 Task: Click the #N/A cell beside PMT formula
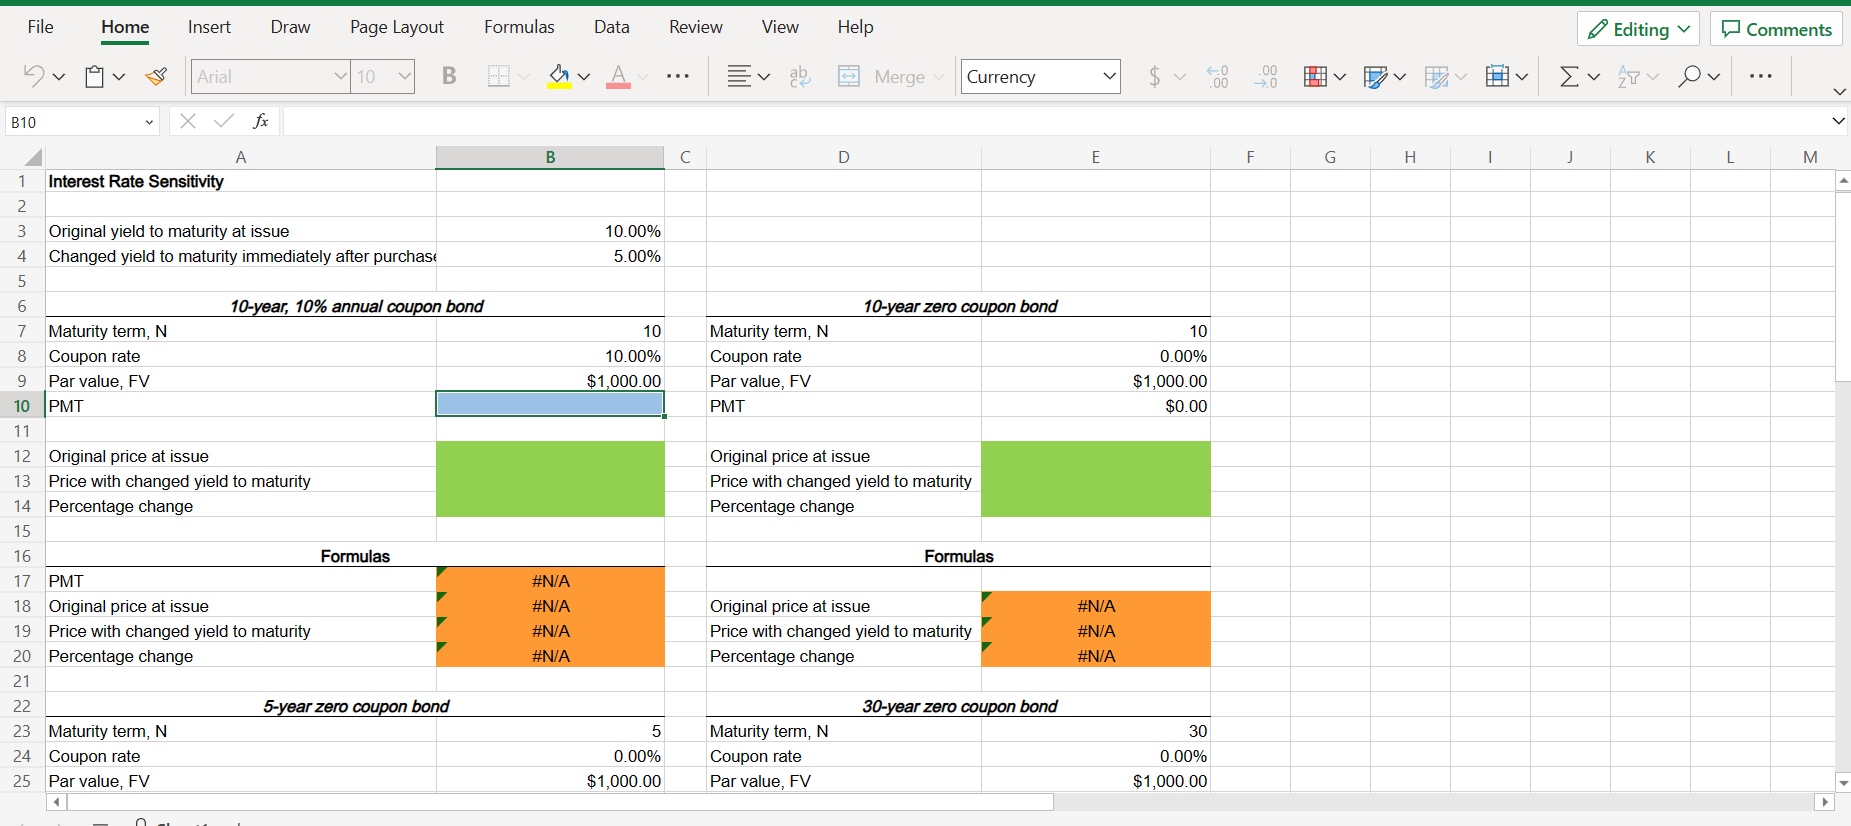pyautogui.click(x=550, y=581)
